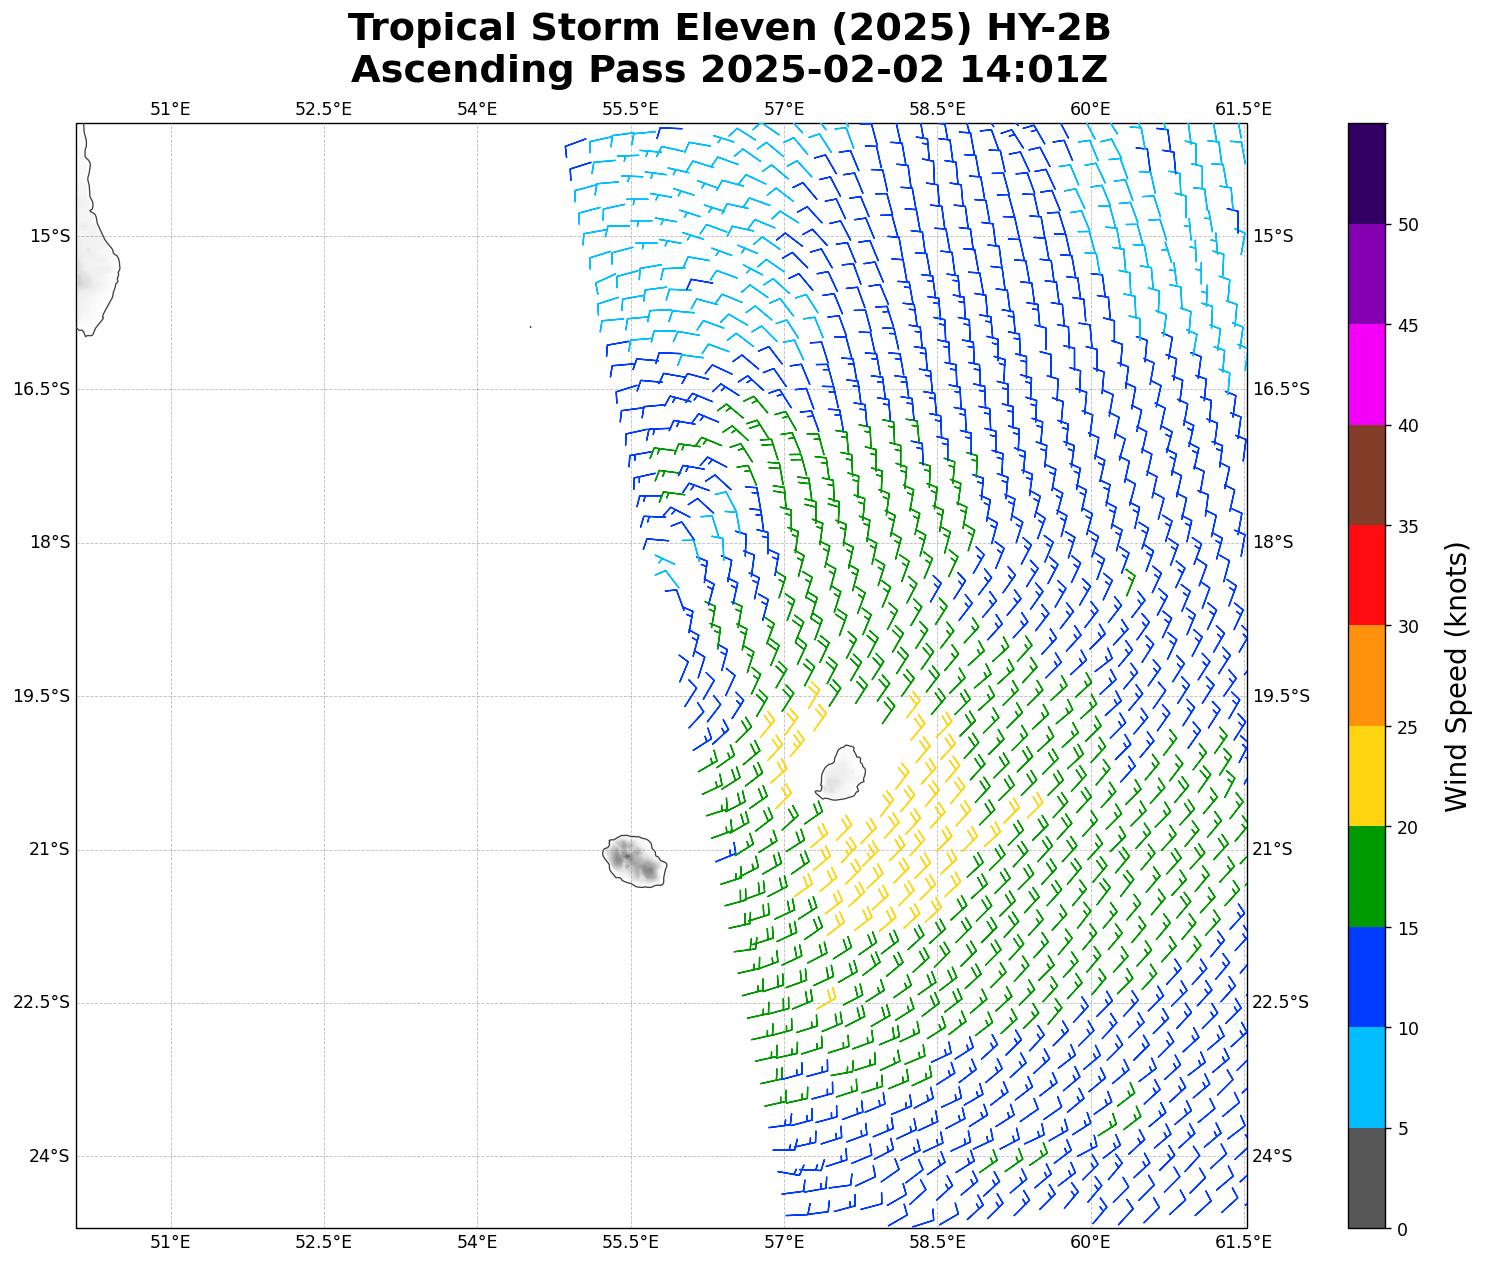Click the red 30-35 knots colorbar segment

[x=1366, y=575]
